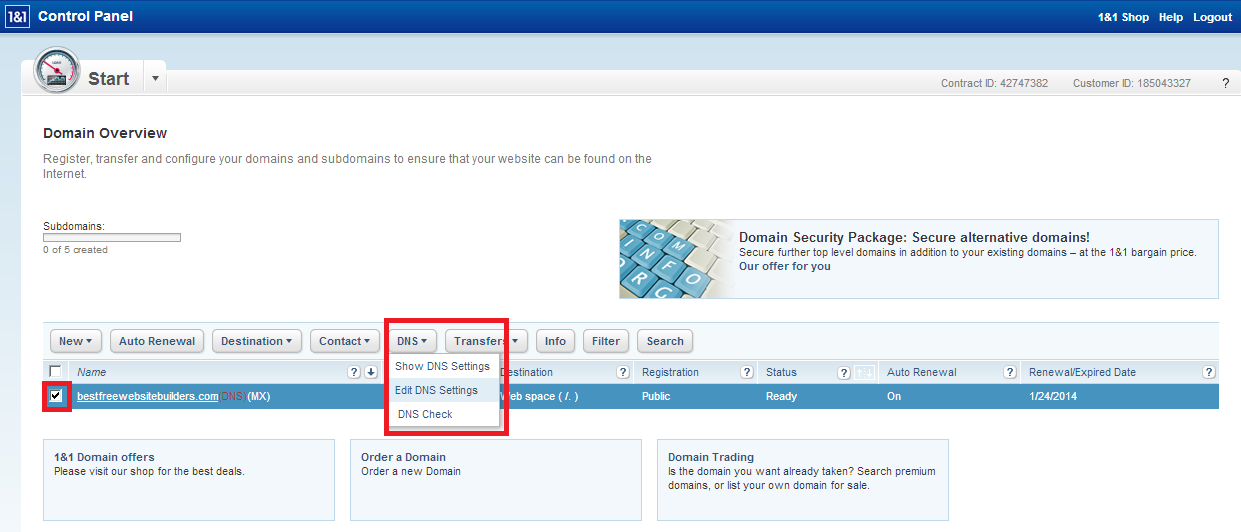
Task: Click the Status column help icon
Action: (843, 372)
